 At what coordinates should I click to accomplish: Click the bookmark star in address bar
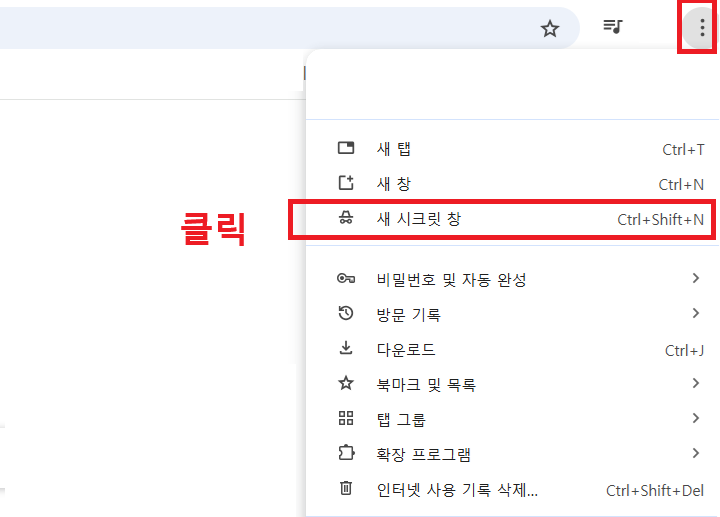[x=550, y=29]
